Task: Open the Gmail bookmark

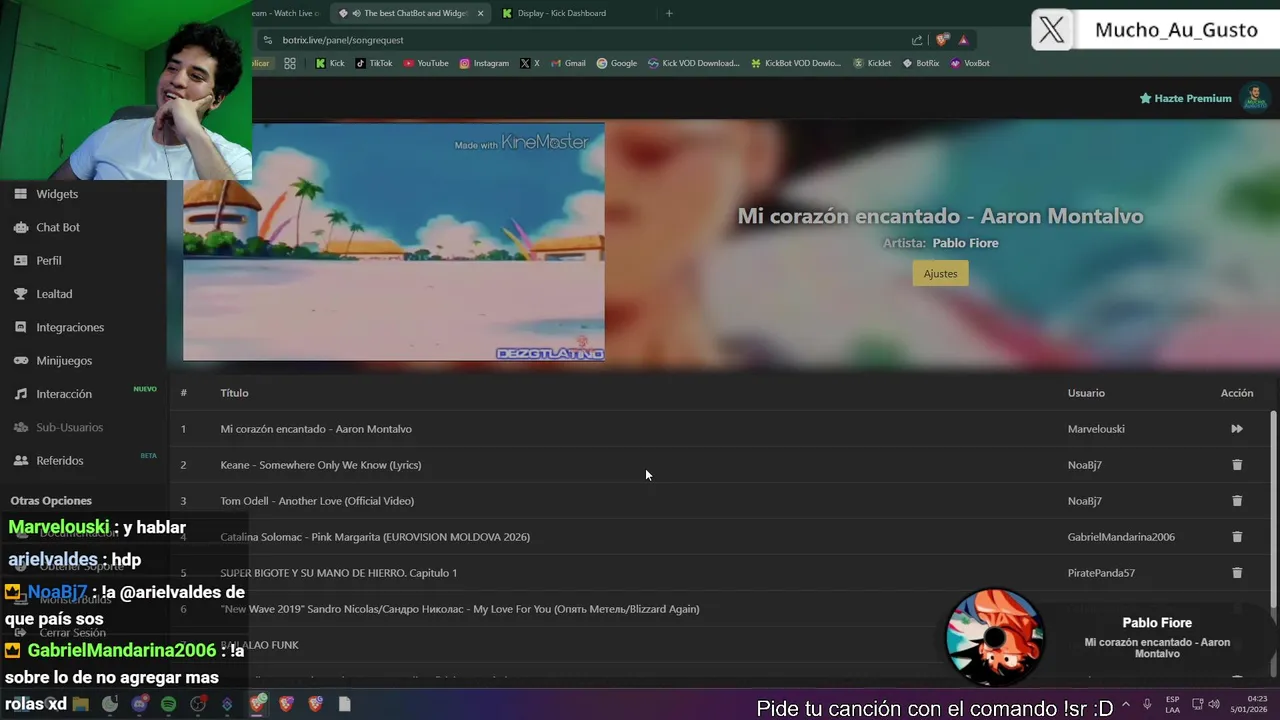Action: click(568, 63)
